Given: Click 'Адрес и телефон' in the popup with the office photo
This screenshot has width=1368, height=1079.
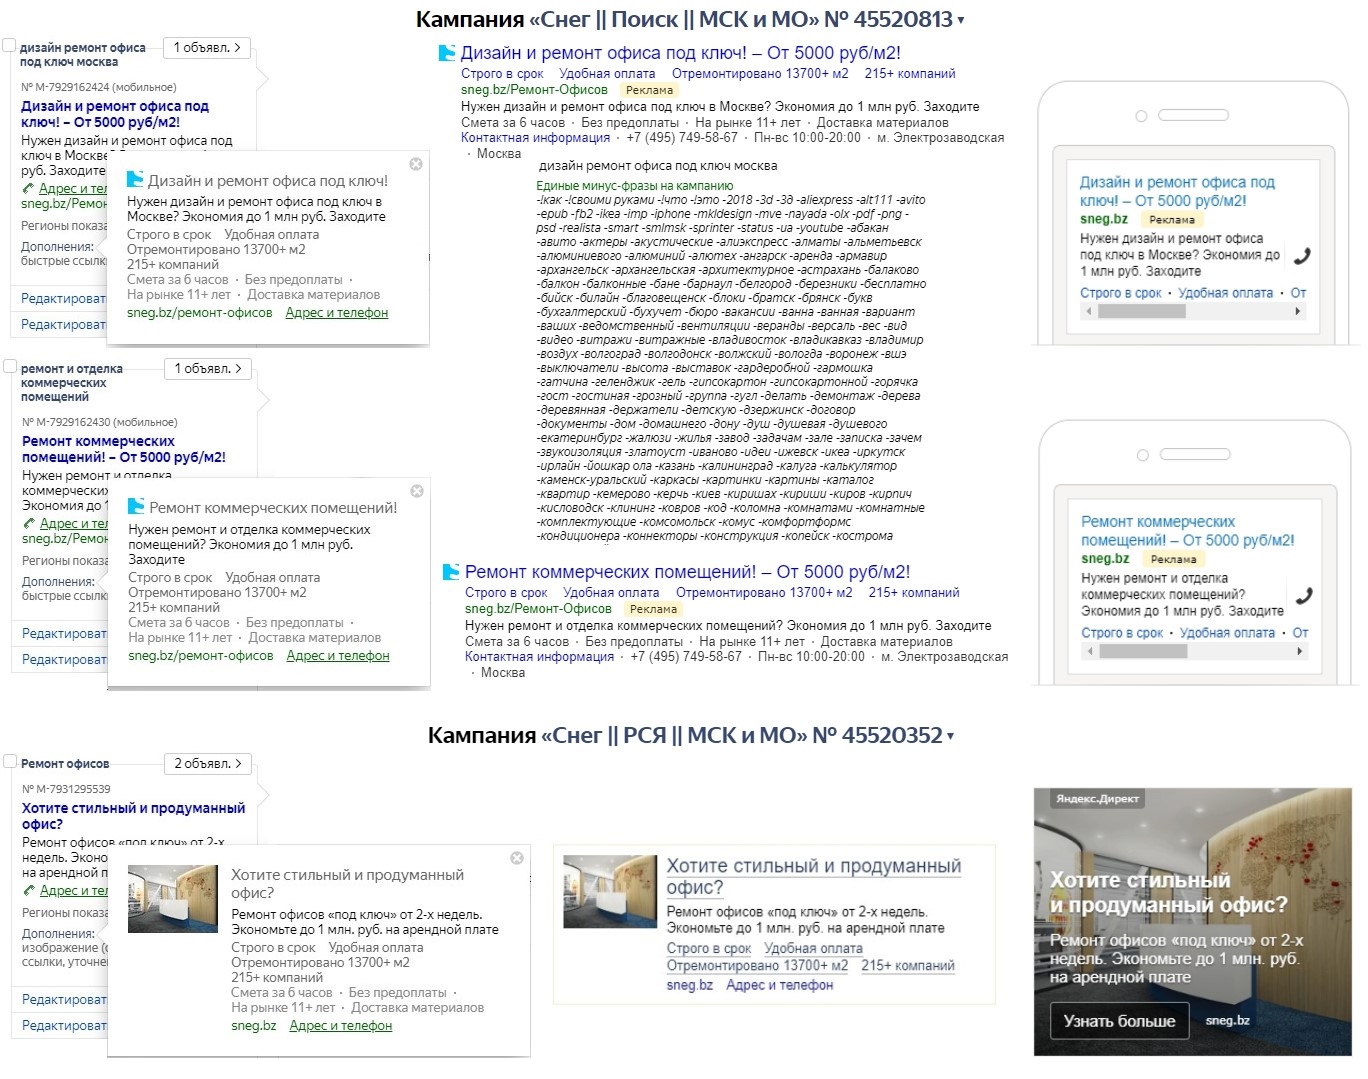Looking at the screenshot, I should pyautogui.click(x=341, y=1026).
